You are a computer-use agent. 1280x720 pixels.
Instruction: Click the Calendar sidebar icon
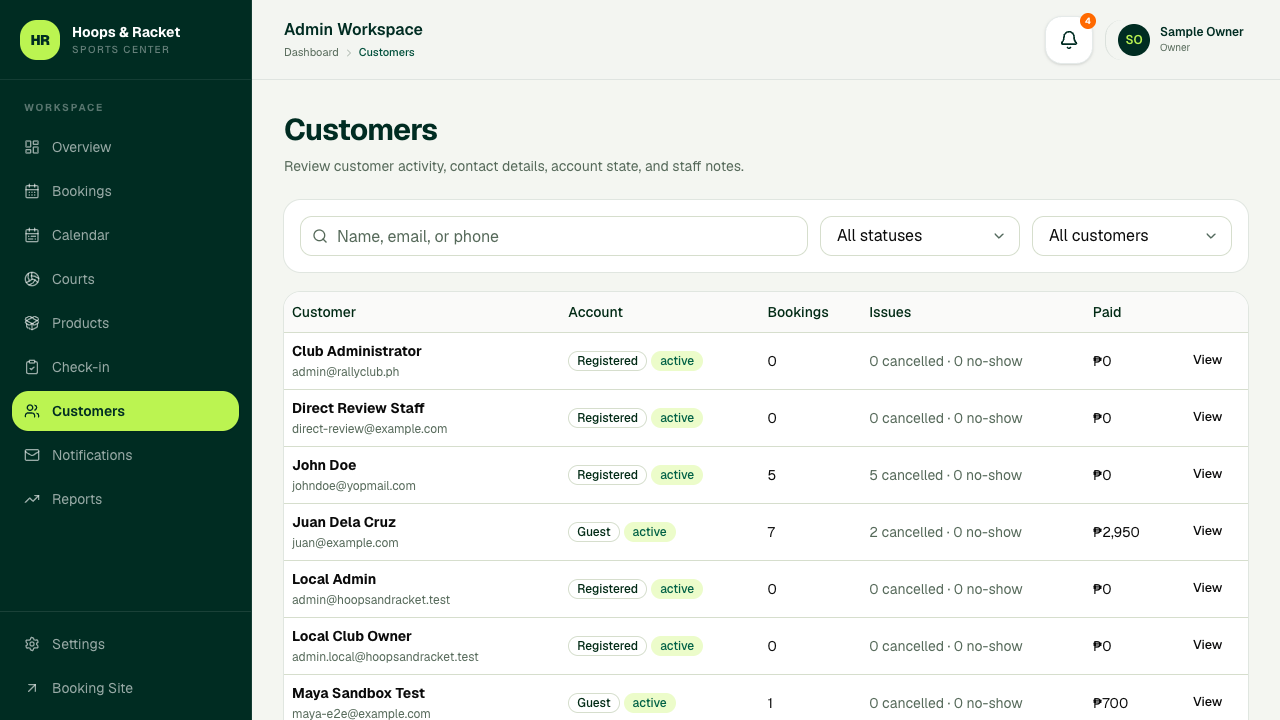(32, 235)
